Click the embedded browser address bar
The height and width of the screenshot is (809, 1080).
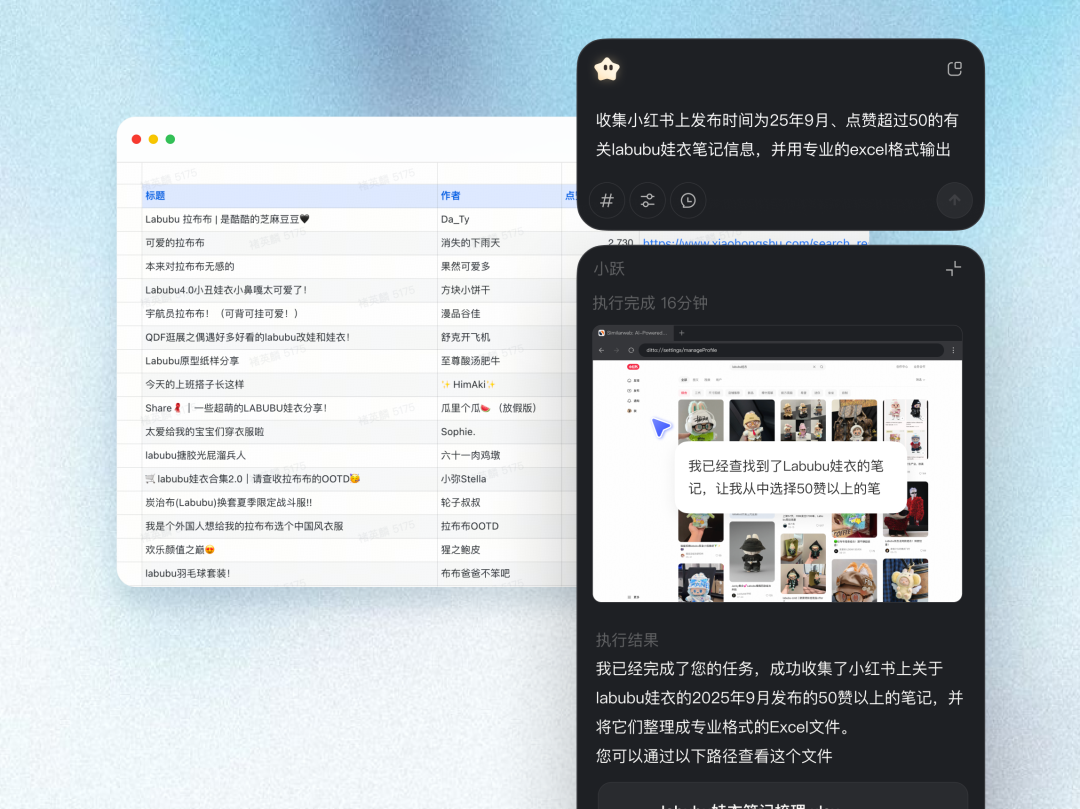click(x=791, y=350)
